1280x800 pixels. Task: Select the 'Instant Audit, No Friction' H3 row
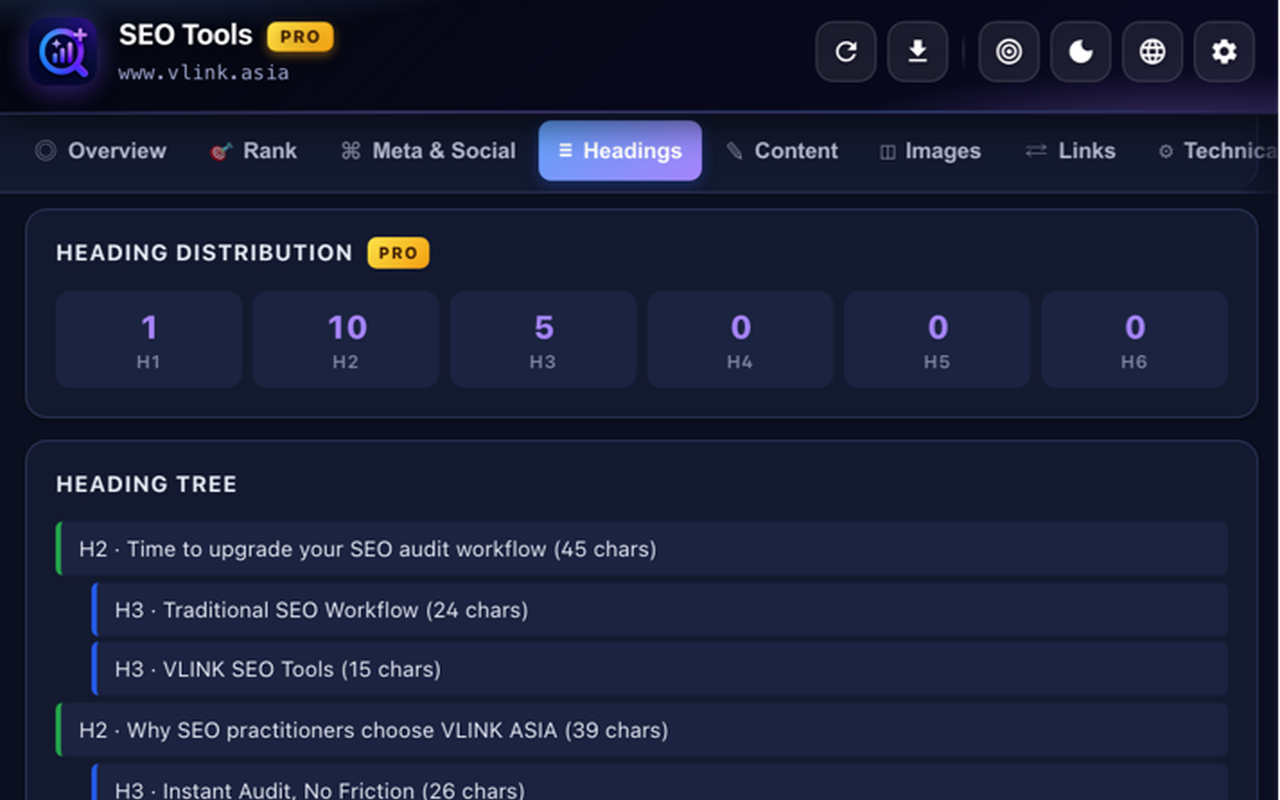pos(660,783)
